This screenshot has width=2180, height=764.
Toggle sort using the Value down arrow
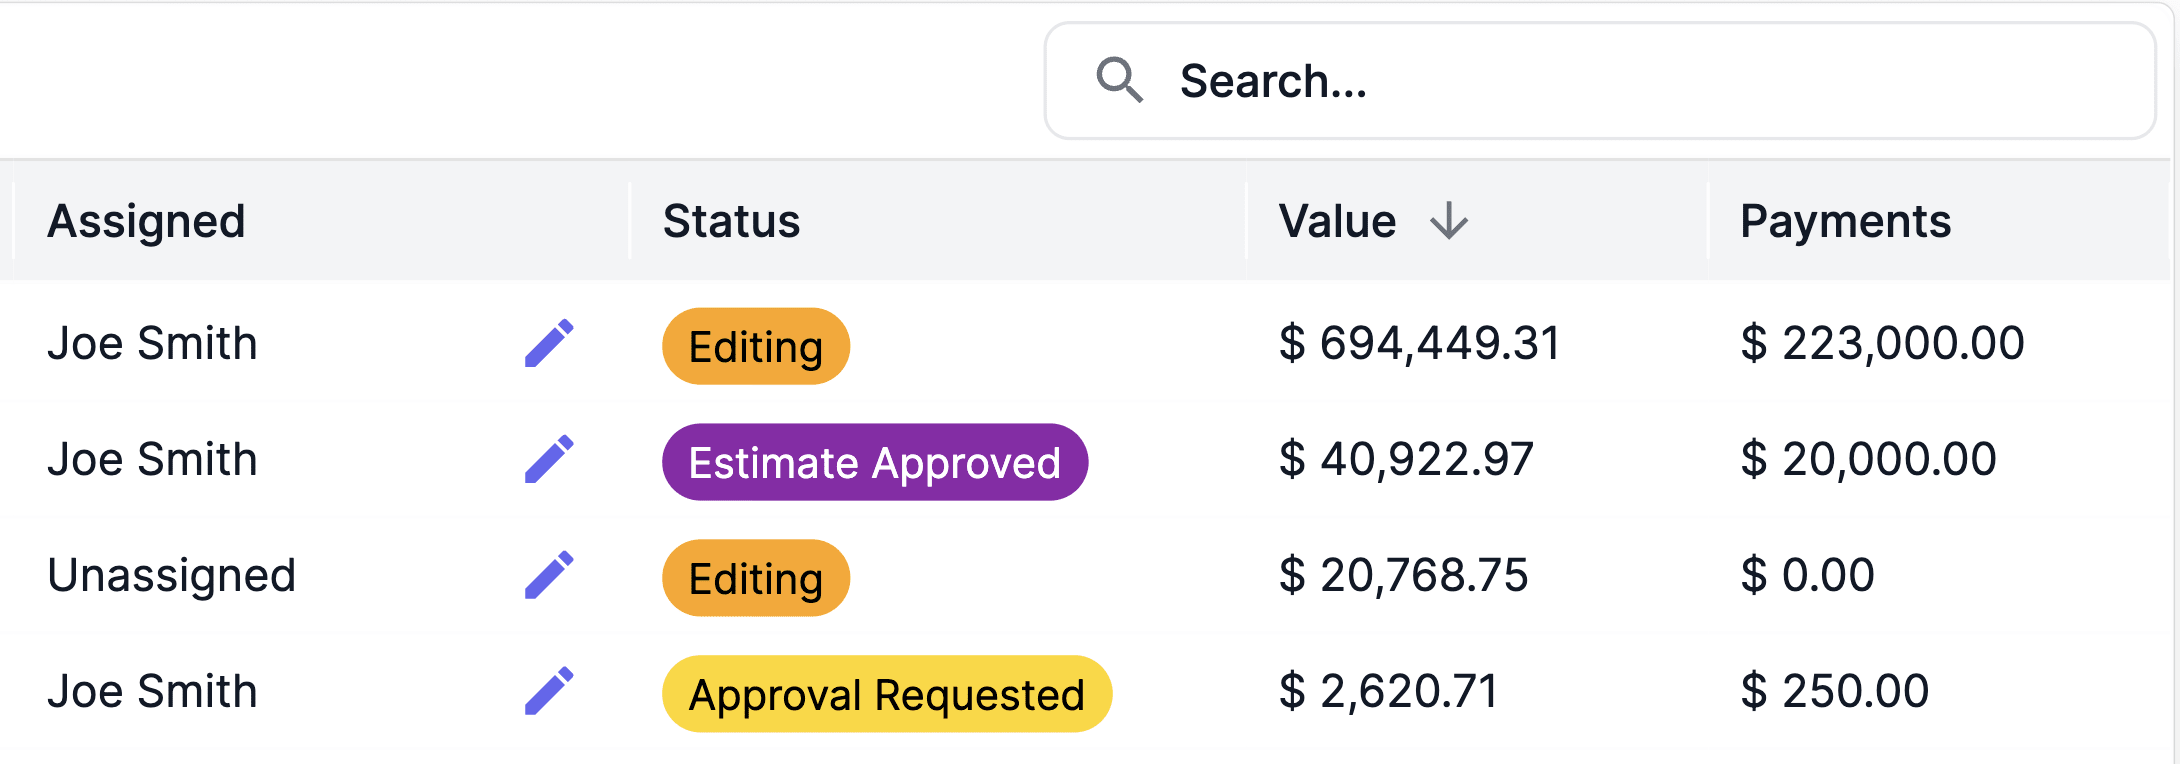(1448, 221)
